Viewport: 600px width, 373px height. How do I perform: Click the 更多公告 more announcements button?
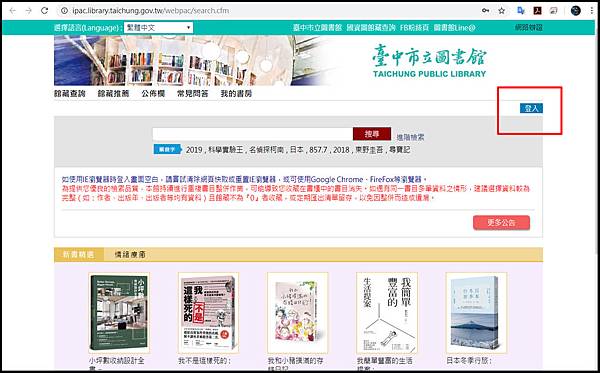tap(501, 223)
